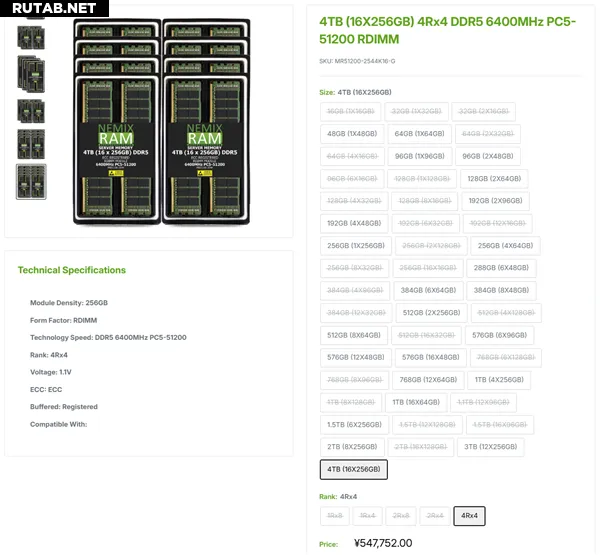Viewport: 600px width, 555px height.
Task: Select the 3TB (12X256GB) size option
Action: coord(494,447)
